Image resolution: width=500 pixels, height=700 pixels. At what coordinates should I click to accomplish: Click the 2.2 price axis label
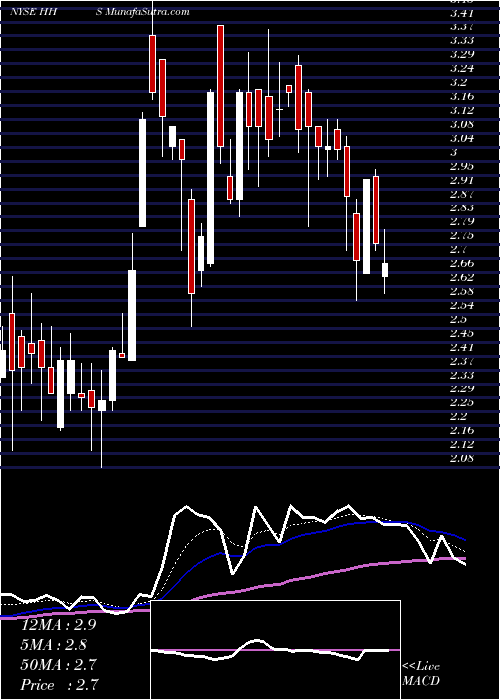[x=459, y=416]
